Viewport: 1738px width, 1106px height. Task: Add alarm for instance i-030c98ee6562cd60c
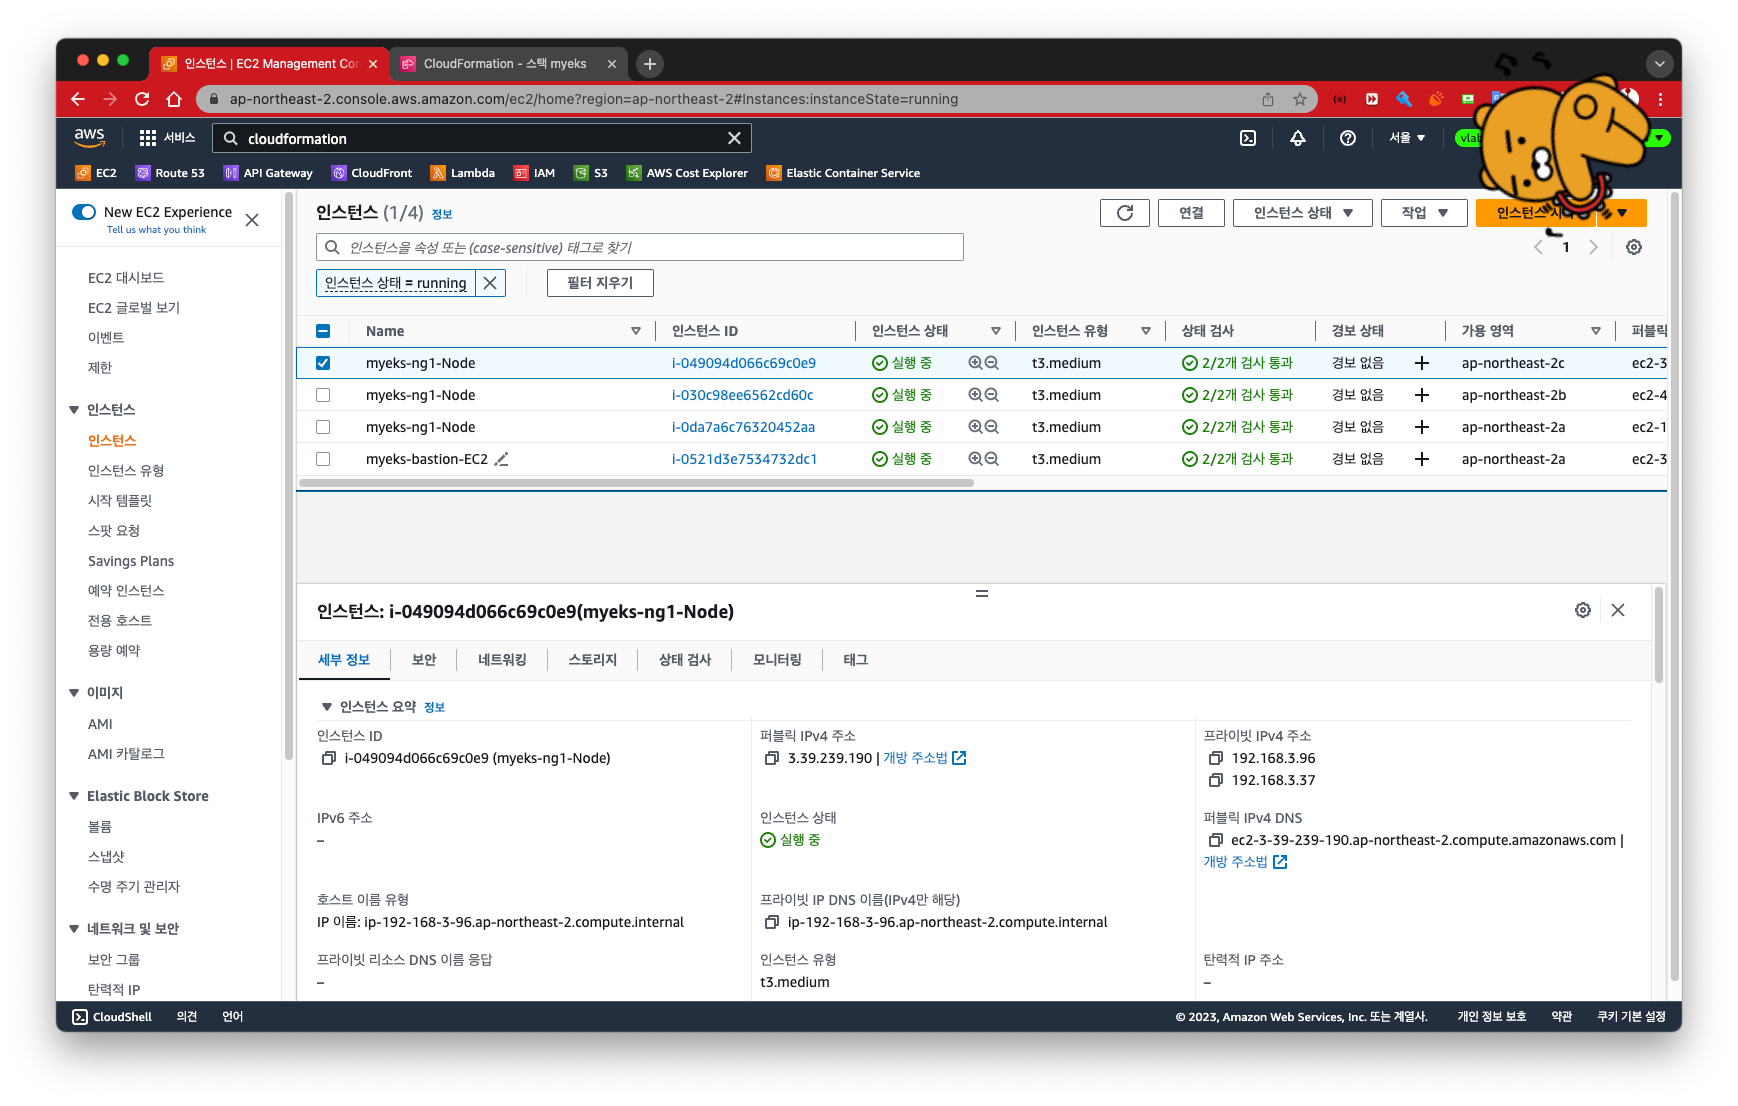click(1422, 395)
